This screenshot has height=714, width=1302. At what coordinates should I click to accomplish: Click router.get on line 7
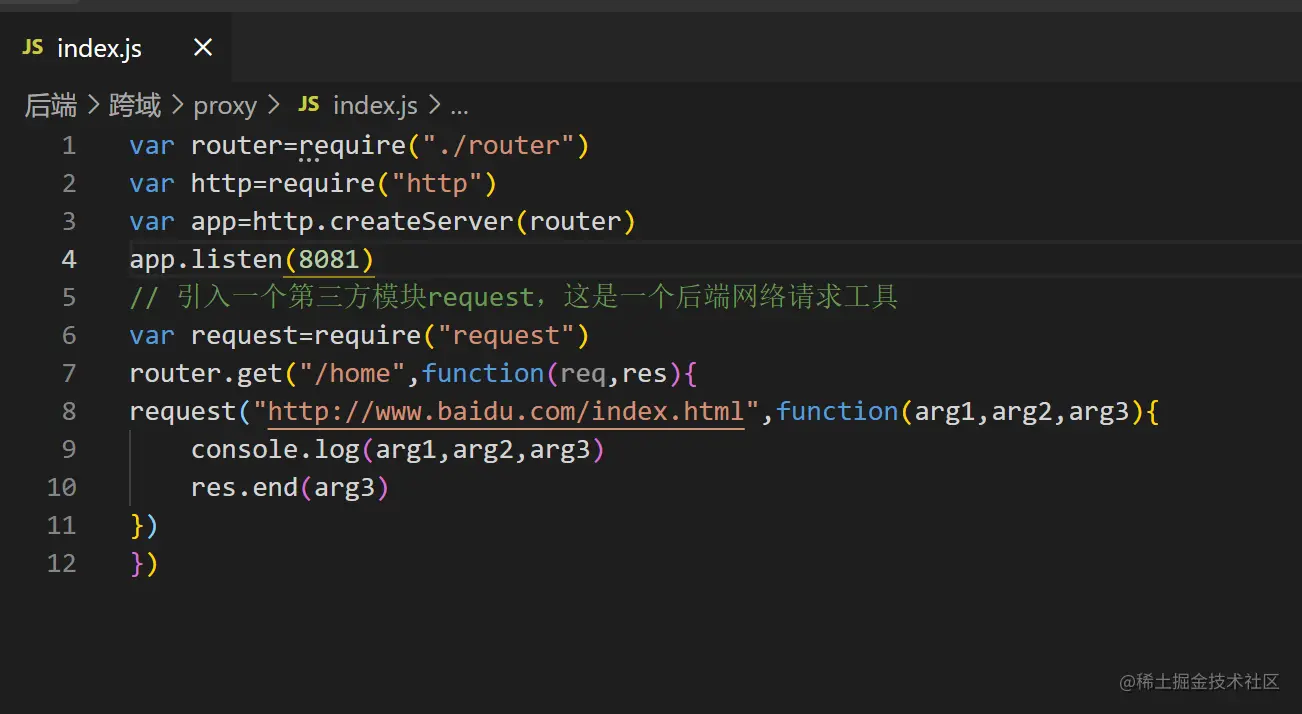[x=206, y=374]
